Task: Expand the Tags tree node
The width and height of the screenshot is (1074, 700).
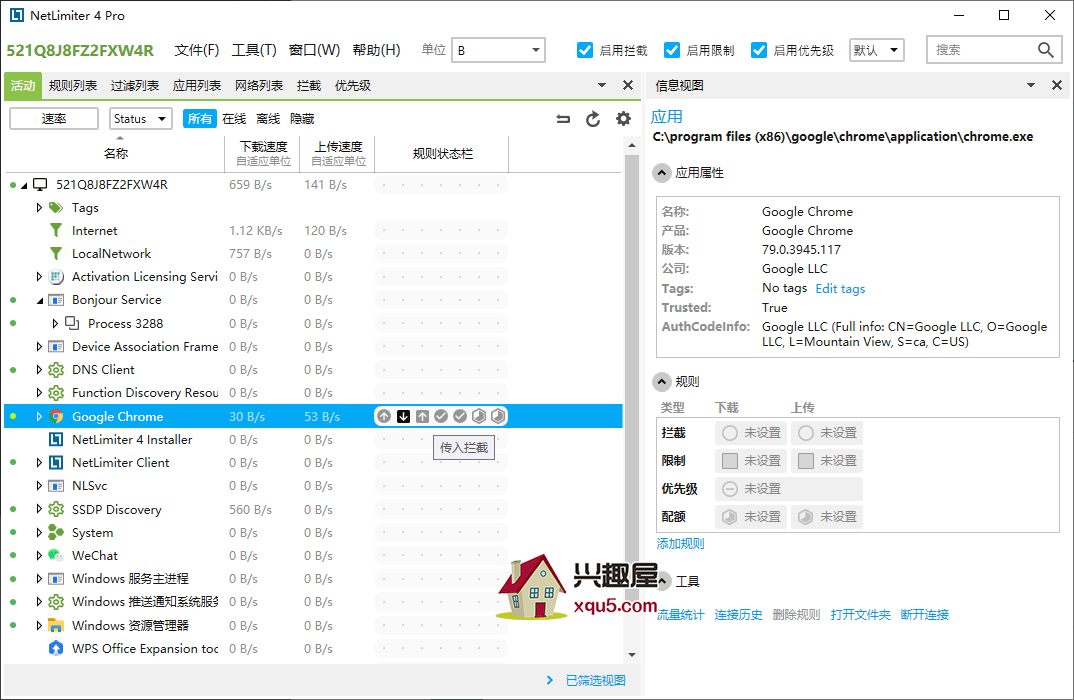Action: pyautogui.click(x=39, y=208)
